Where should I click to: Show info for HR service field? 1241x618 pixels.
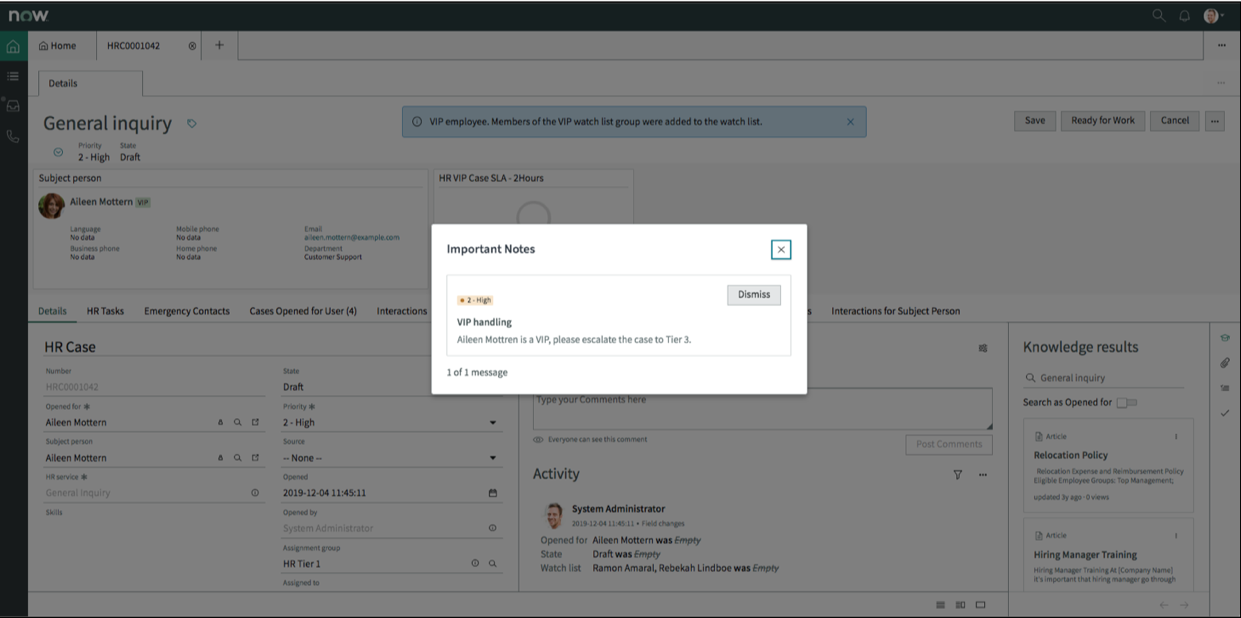point(255,493)
